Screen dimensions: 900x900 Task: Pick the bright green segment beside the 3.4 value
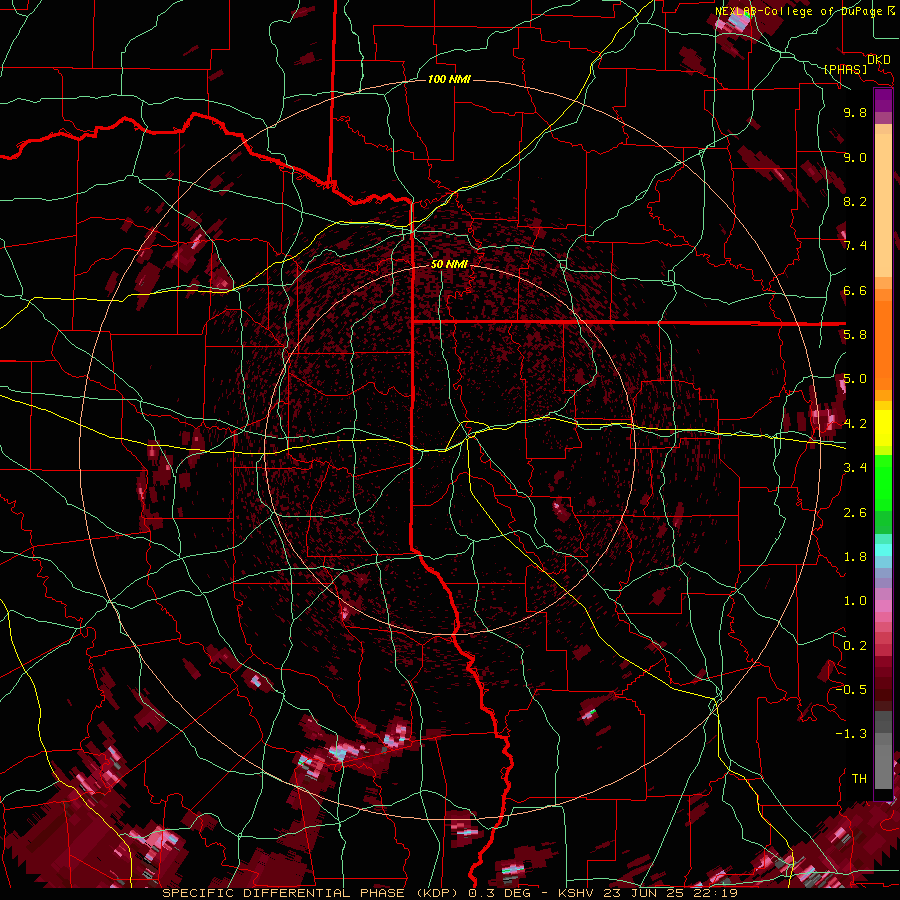pos(883,481)
